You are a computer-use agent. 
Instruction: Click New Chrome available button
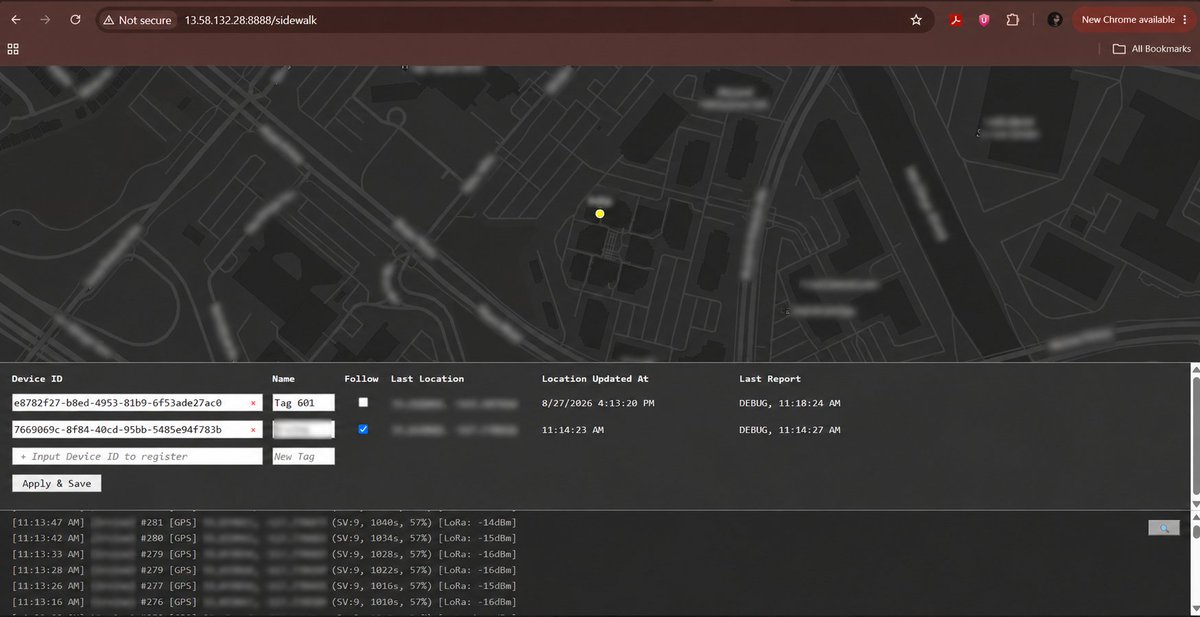[x=1134, y=20]
